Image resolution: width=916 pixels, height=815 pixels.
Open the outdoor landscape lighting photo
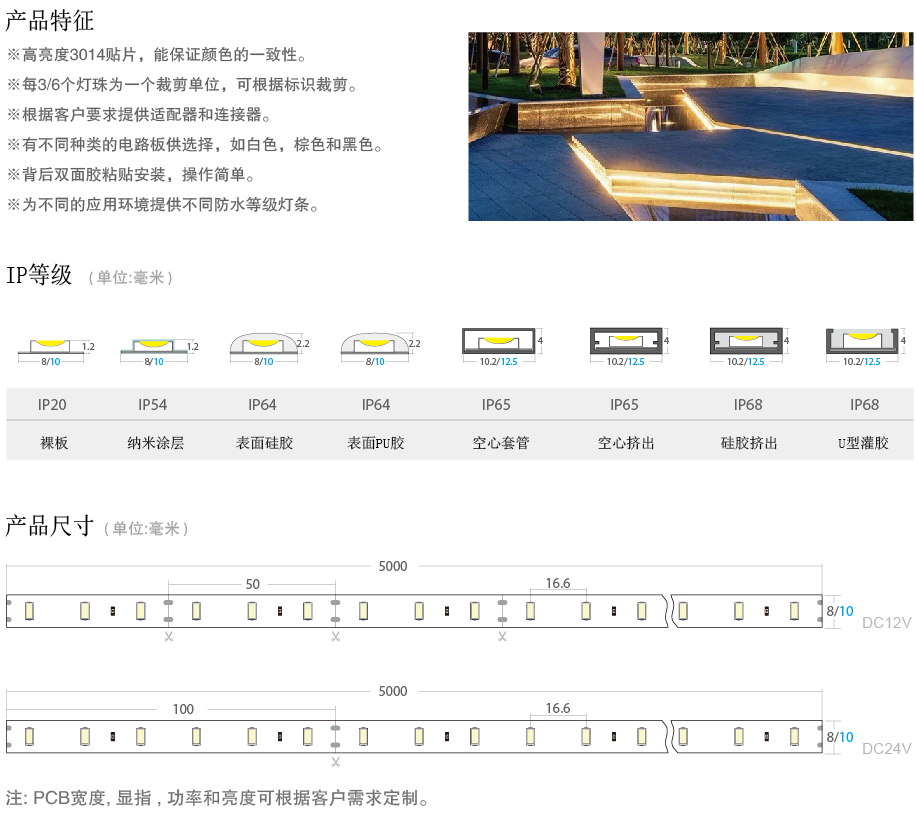[690, 126]
